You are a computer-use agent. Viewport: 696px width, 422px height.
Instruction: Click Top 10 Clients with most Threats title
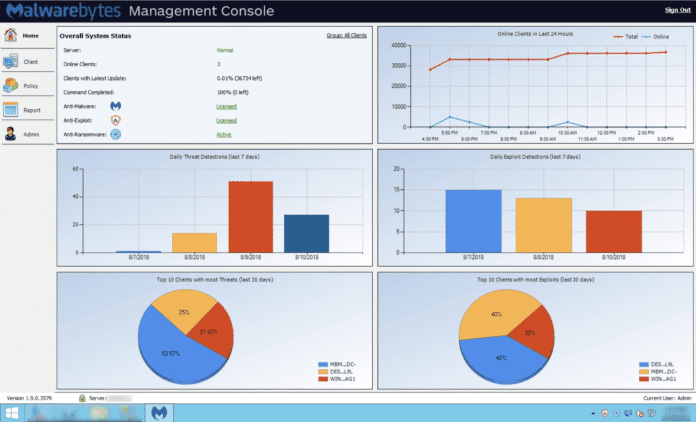point(215,280)
